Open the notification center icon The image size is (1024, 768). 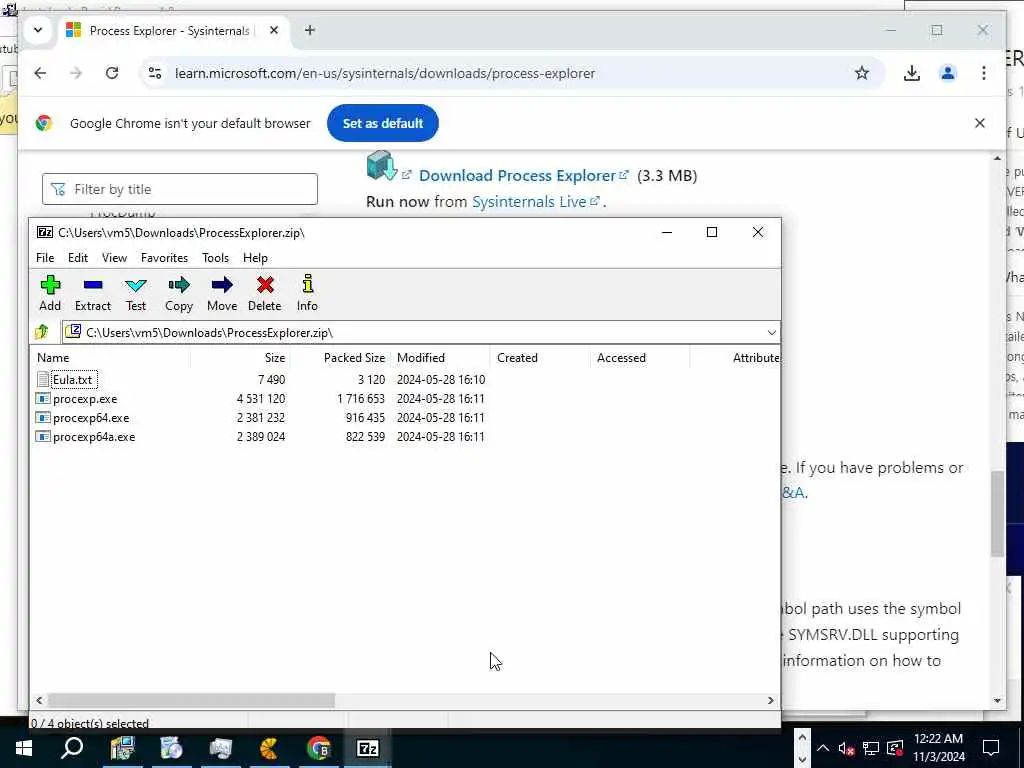[x=991, y=748]
